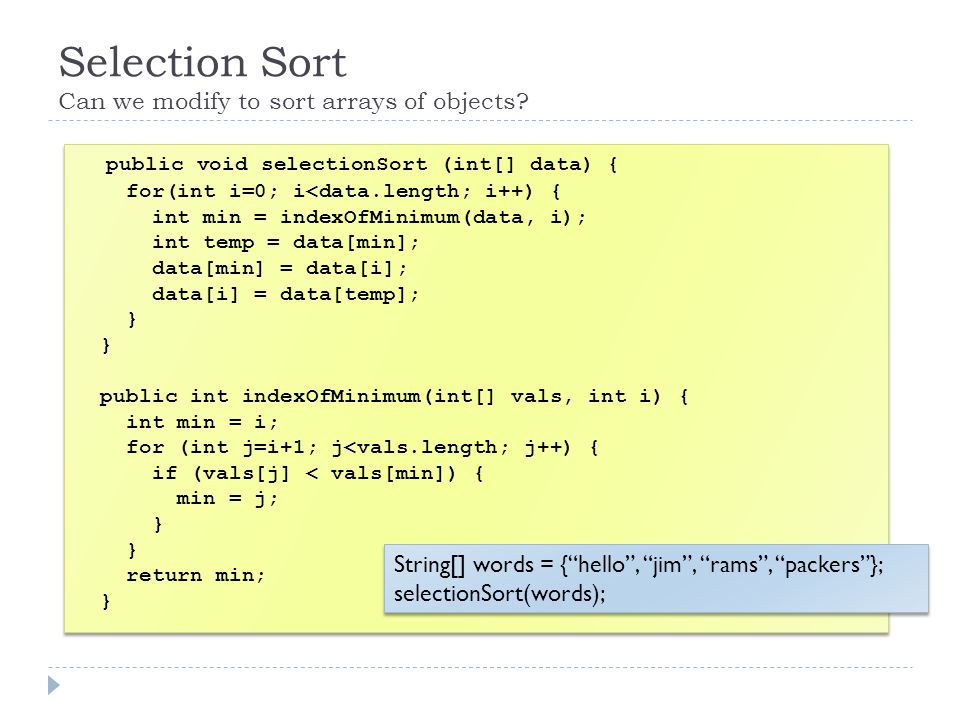Click the closing brace of the selectionSort method
Screen dimensions: 960x720
pyautogui.click(x=106, y=346)
